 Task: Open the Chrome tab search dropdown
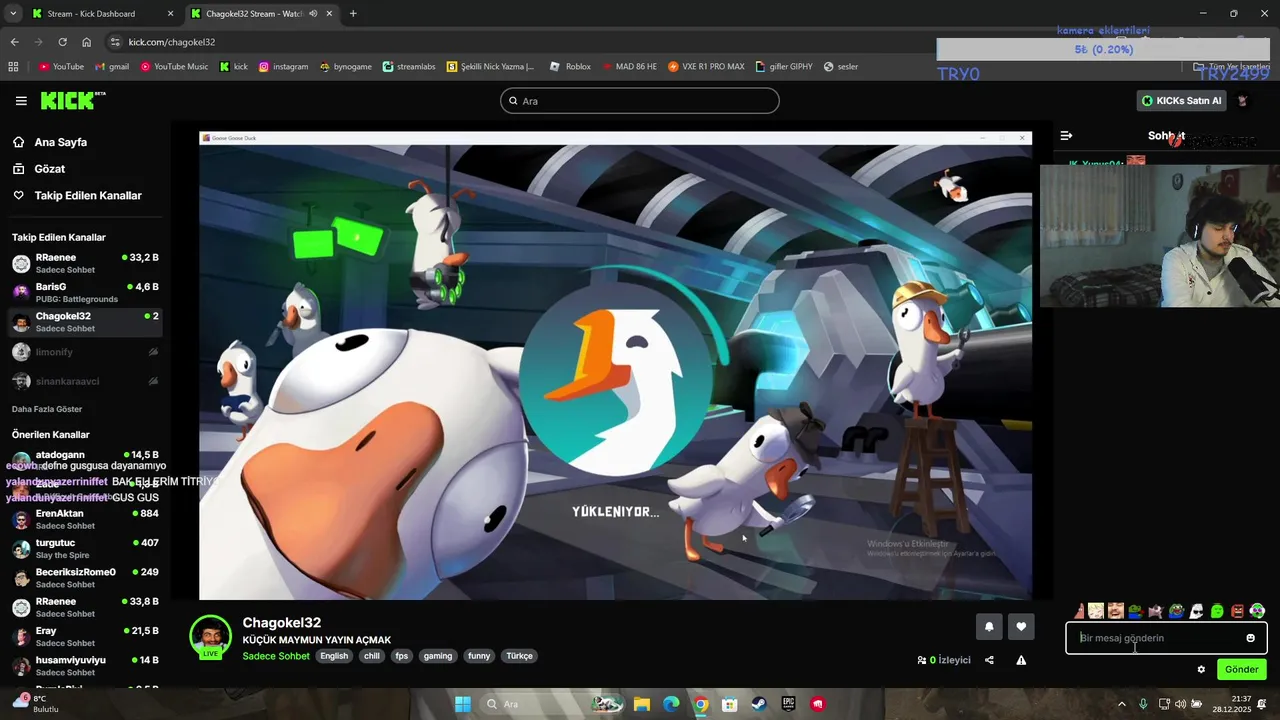[x=13, y=14]
